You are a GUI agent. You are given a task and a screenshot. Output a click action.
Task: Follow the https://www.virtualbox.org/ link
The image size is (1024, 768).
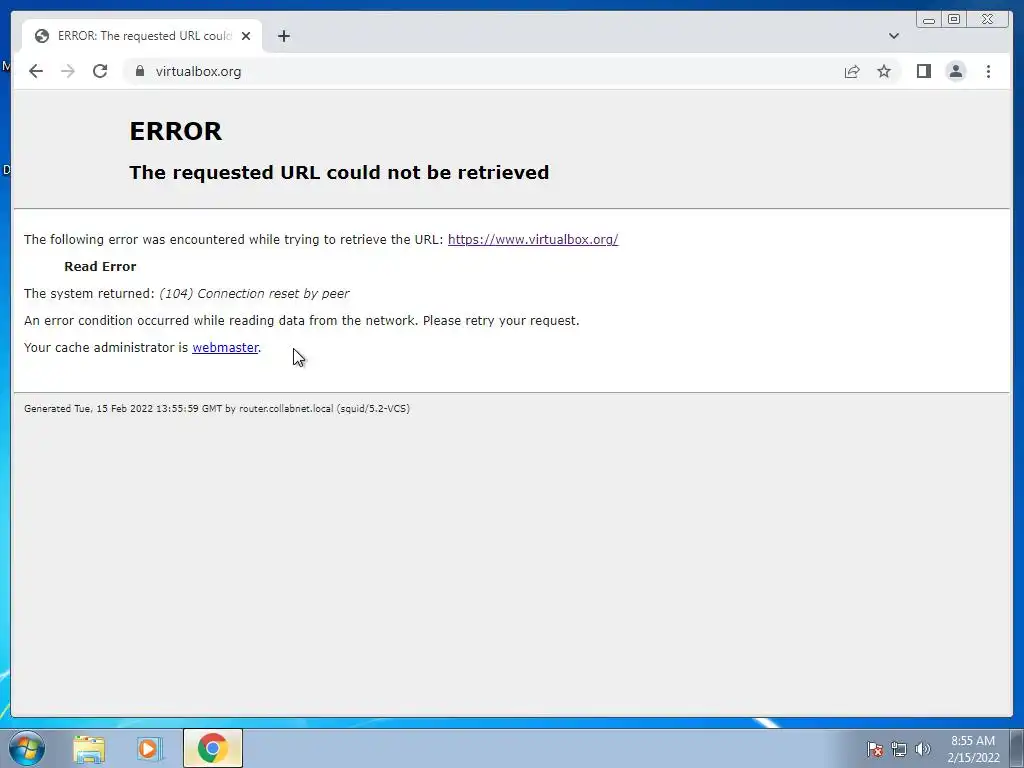(x=533, y=240)
